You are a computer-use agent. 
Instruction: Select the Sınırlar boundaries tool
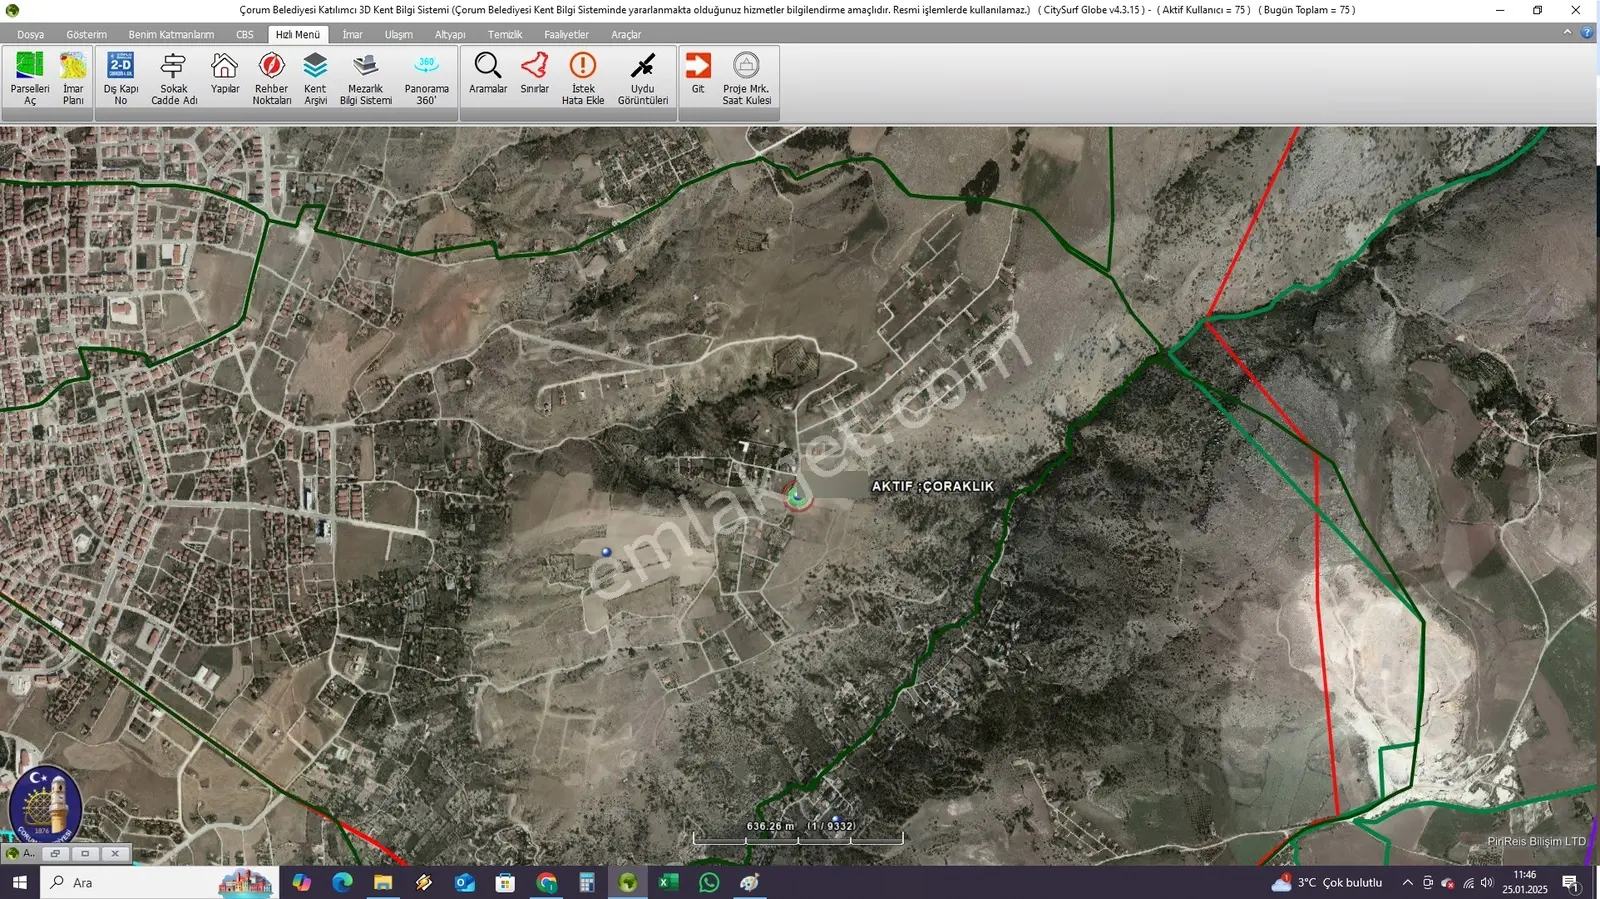[535, 74]
